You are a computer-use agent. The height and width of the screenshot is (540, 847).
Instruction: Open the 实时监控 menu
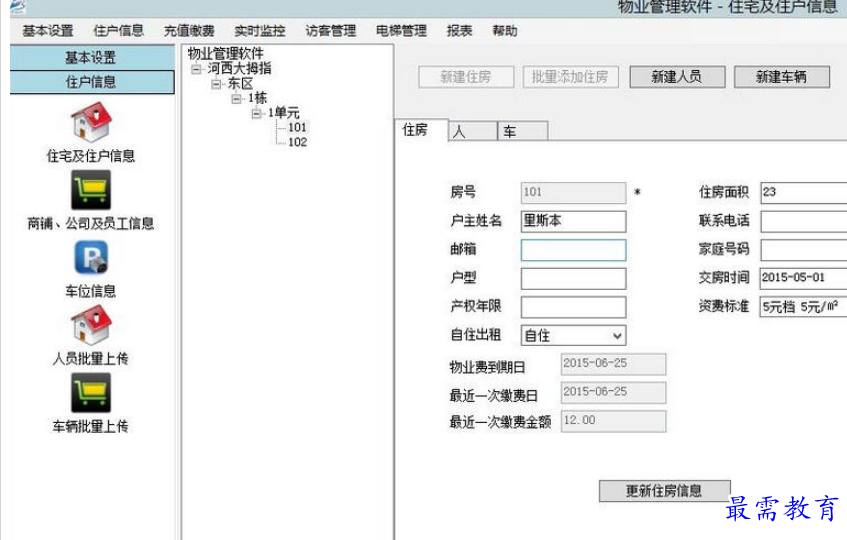pyautogui.click(x=260, y=31)
